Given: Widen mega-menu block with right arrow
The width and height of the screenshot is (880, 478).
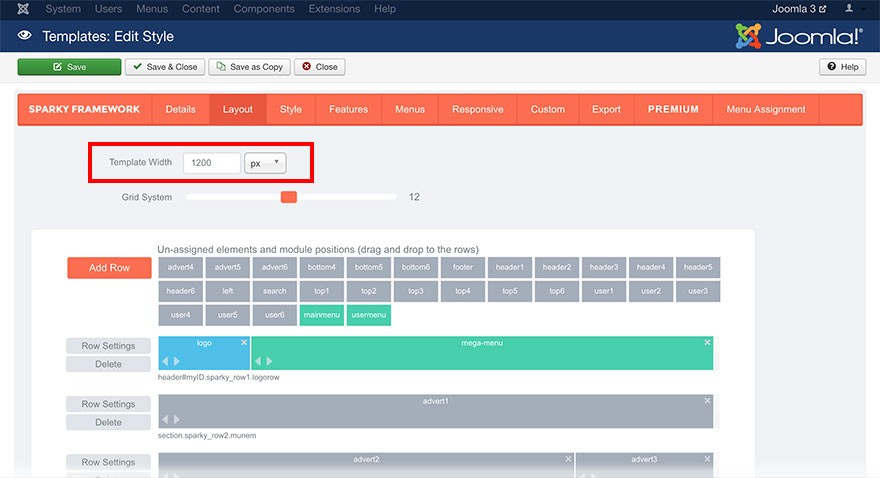Looking at the screenshot, I should [x=269, y=361].
